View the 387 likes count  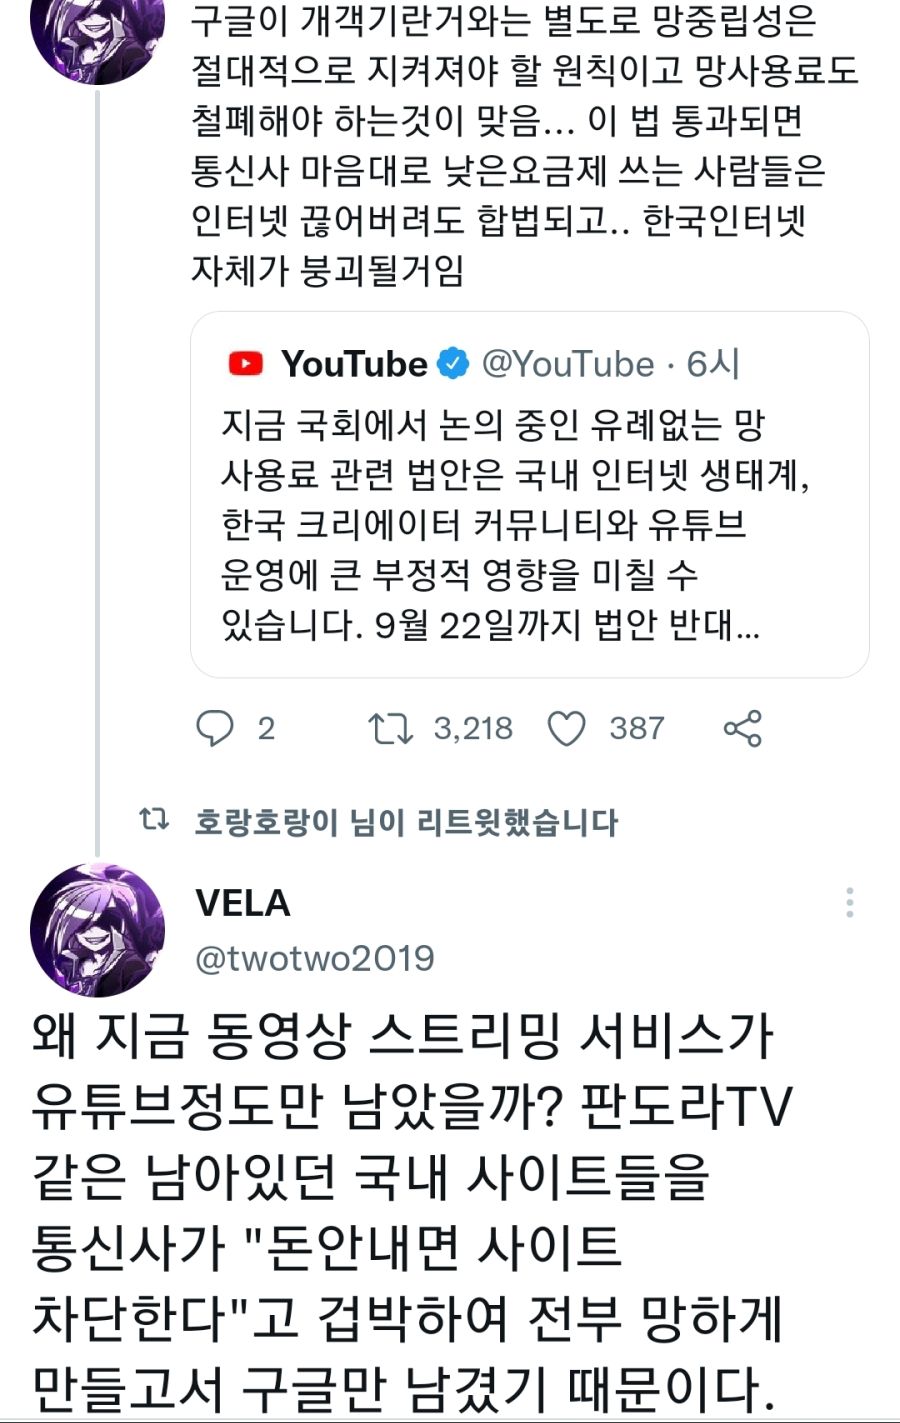636,728
